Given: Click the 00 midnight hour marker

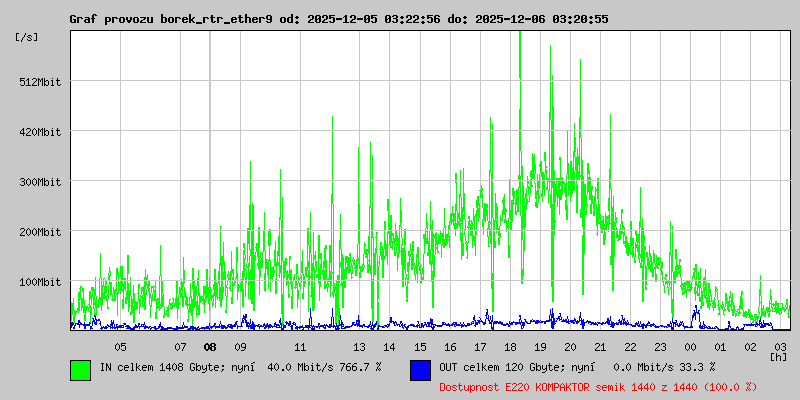Looking at the screenshot, I should point(690,347).
